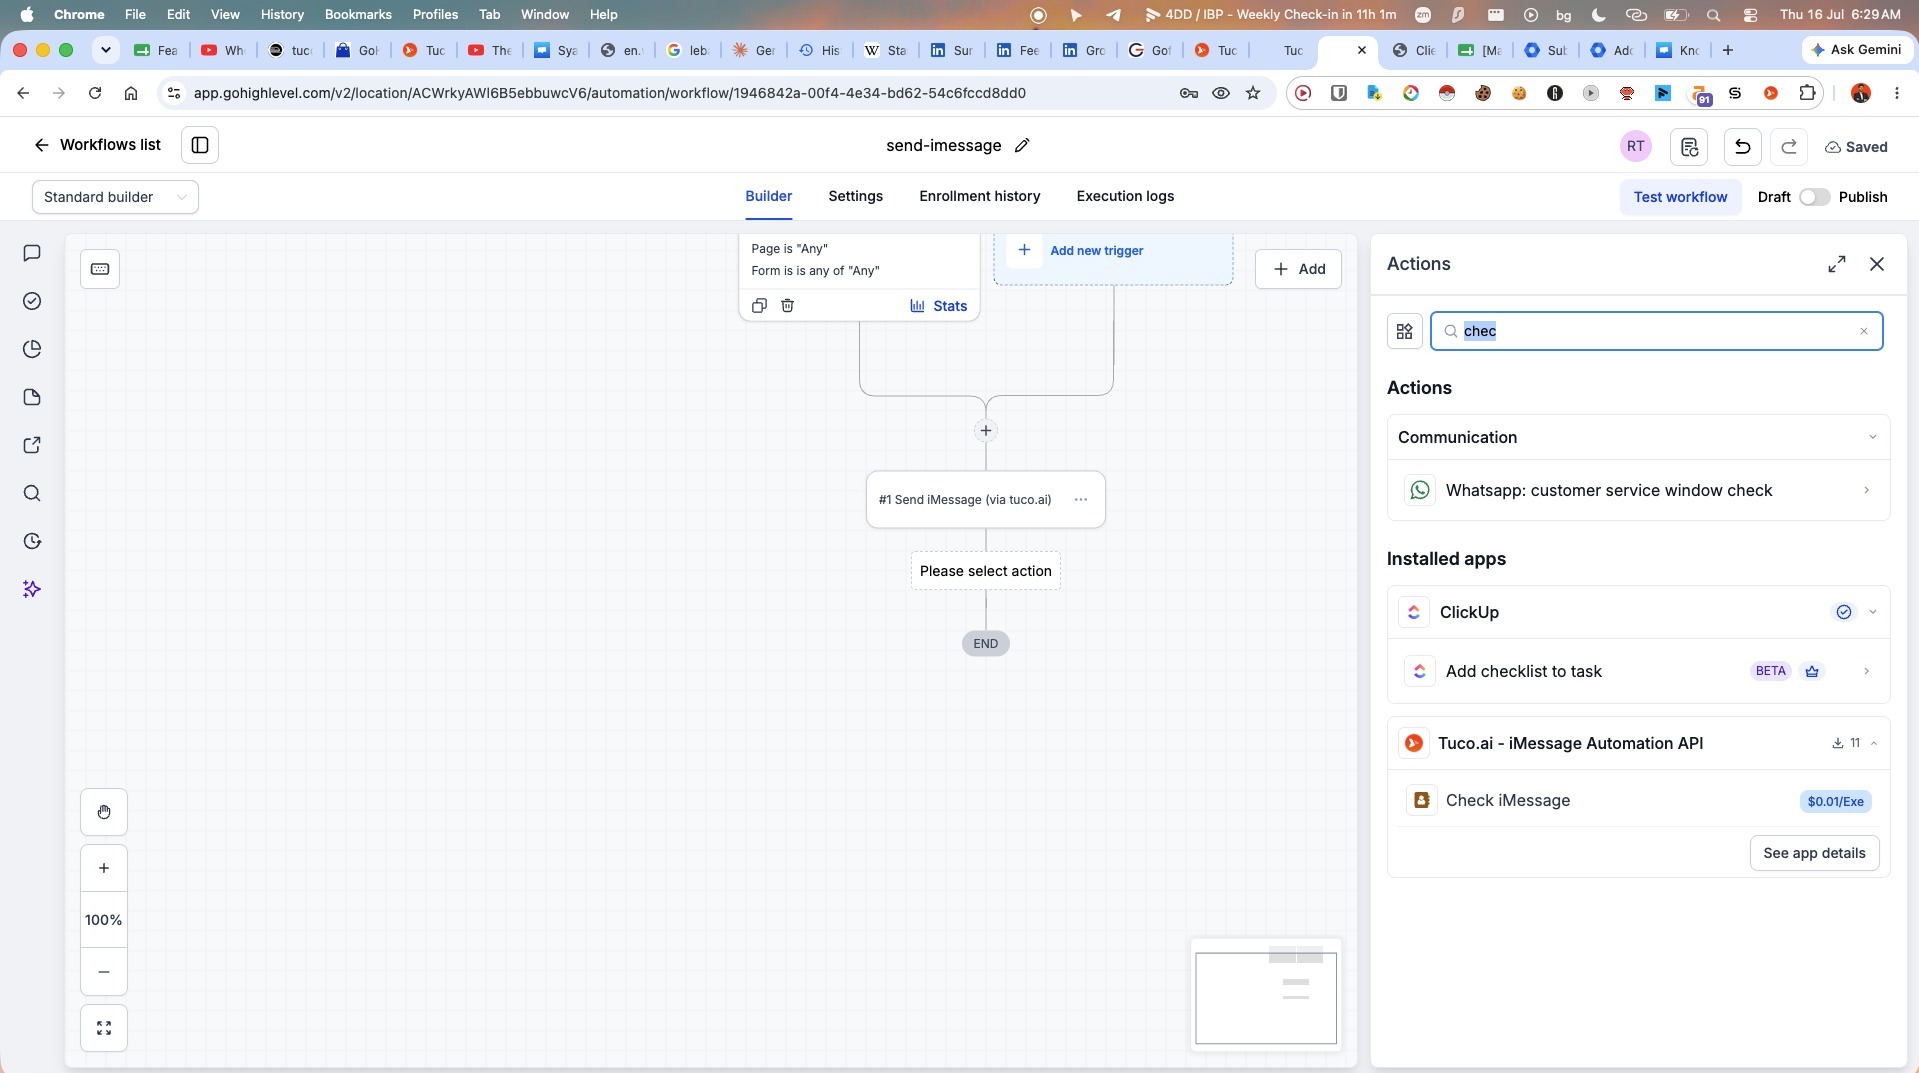1919x1073 pixels.
Task: Click the fit-to-screen icon on canvas
Action: pyautogui.click(x=104, y=1028)
